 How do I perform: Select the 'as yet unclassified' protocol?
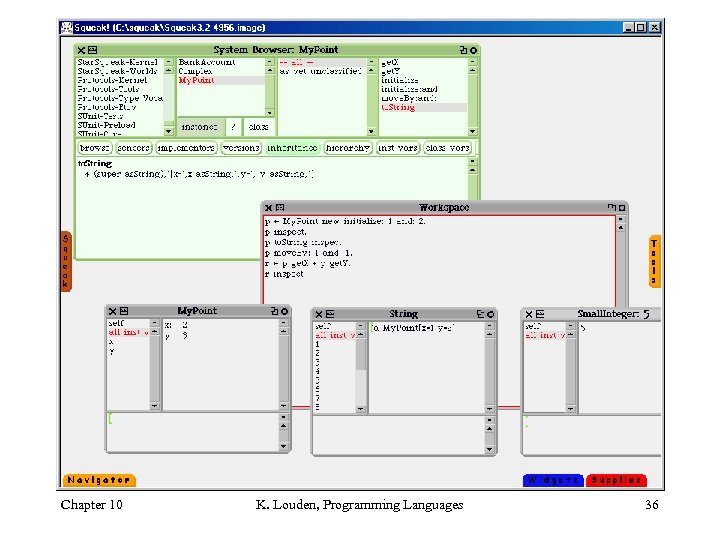tap(321, 71)
